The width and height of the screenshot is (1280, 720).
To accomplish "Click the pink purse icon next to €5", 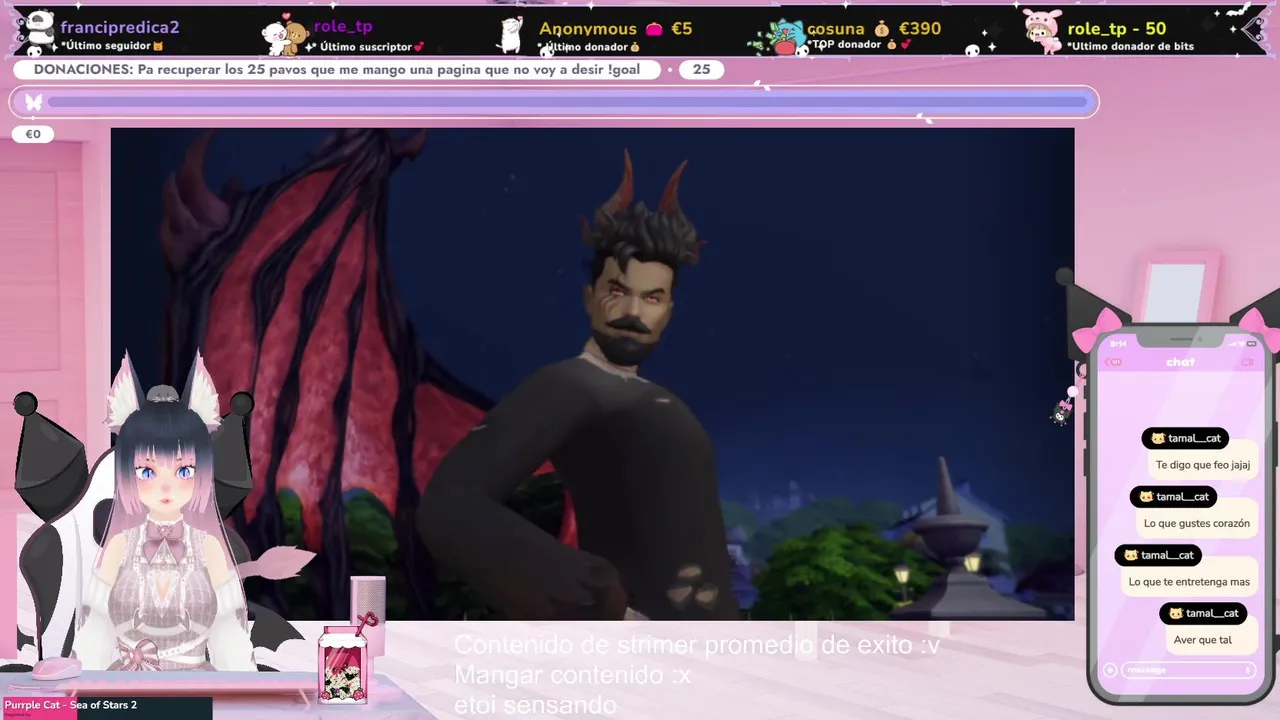I will click(x=654, y=29).
